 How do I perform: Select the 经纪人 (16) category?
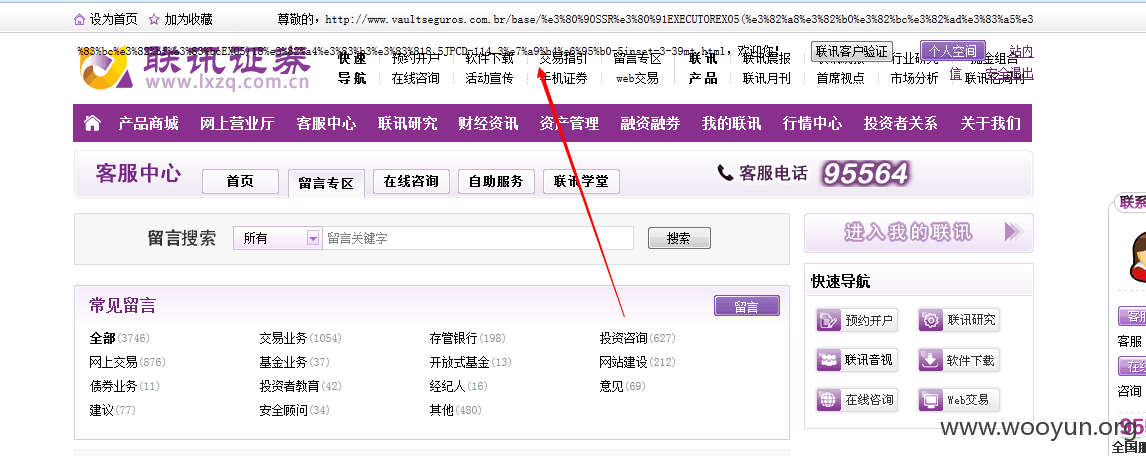[458, 386]
